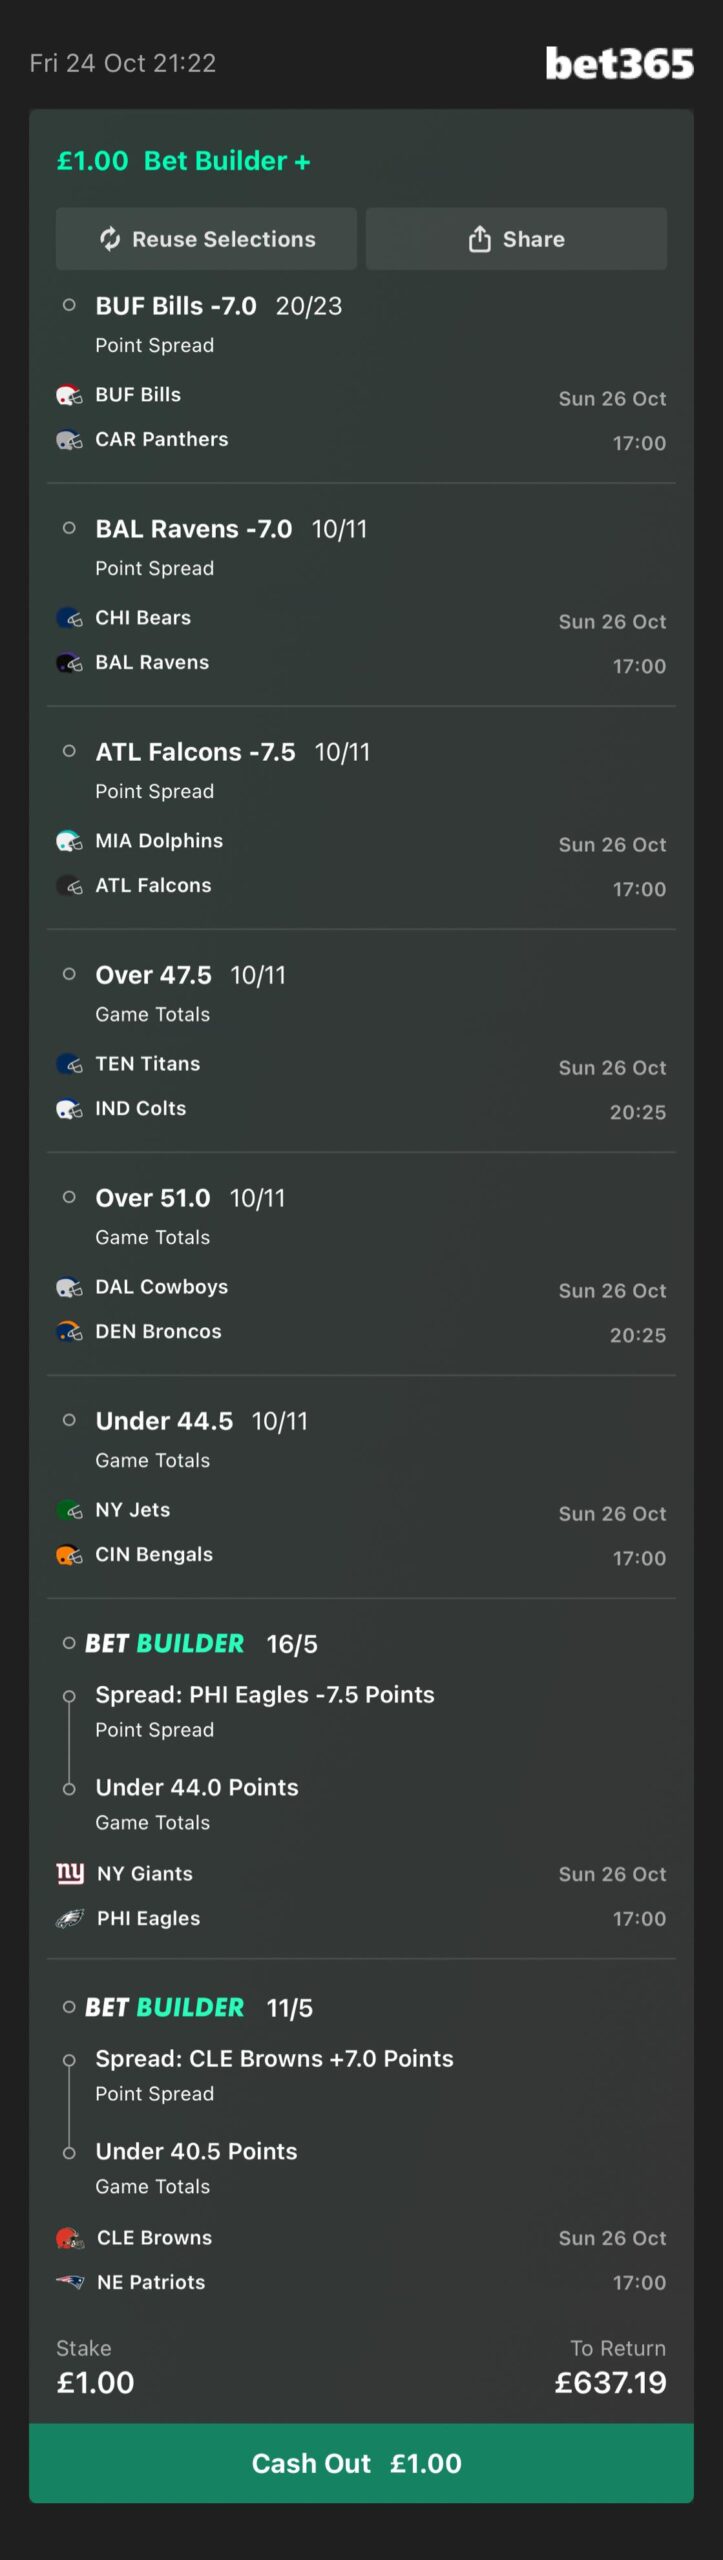This screenshot has height=2560, width=723.
Task: Click the PHI Eagles team logo
Action: point(70,1918)
